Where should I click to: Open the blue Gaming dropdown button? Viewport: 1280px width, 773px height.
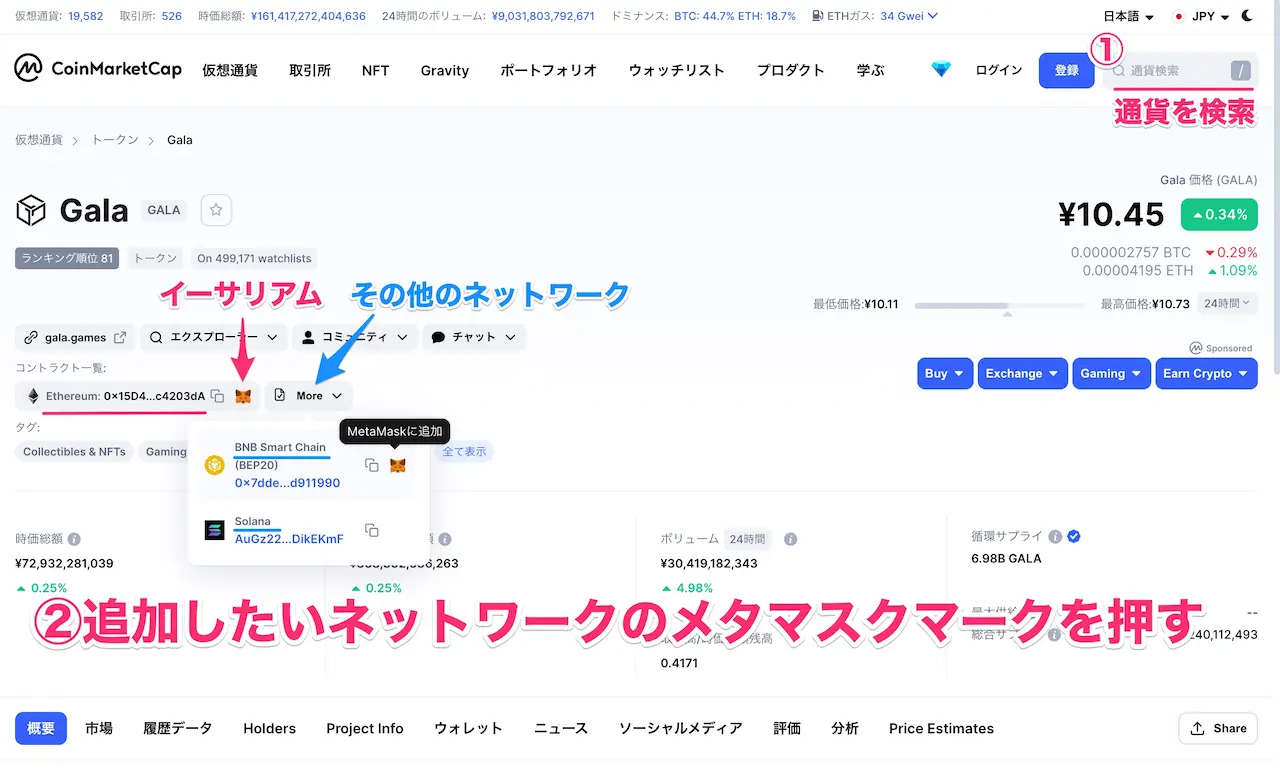click(x=1112, y=373)
